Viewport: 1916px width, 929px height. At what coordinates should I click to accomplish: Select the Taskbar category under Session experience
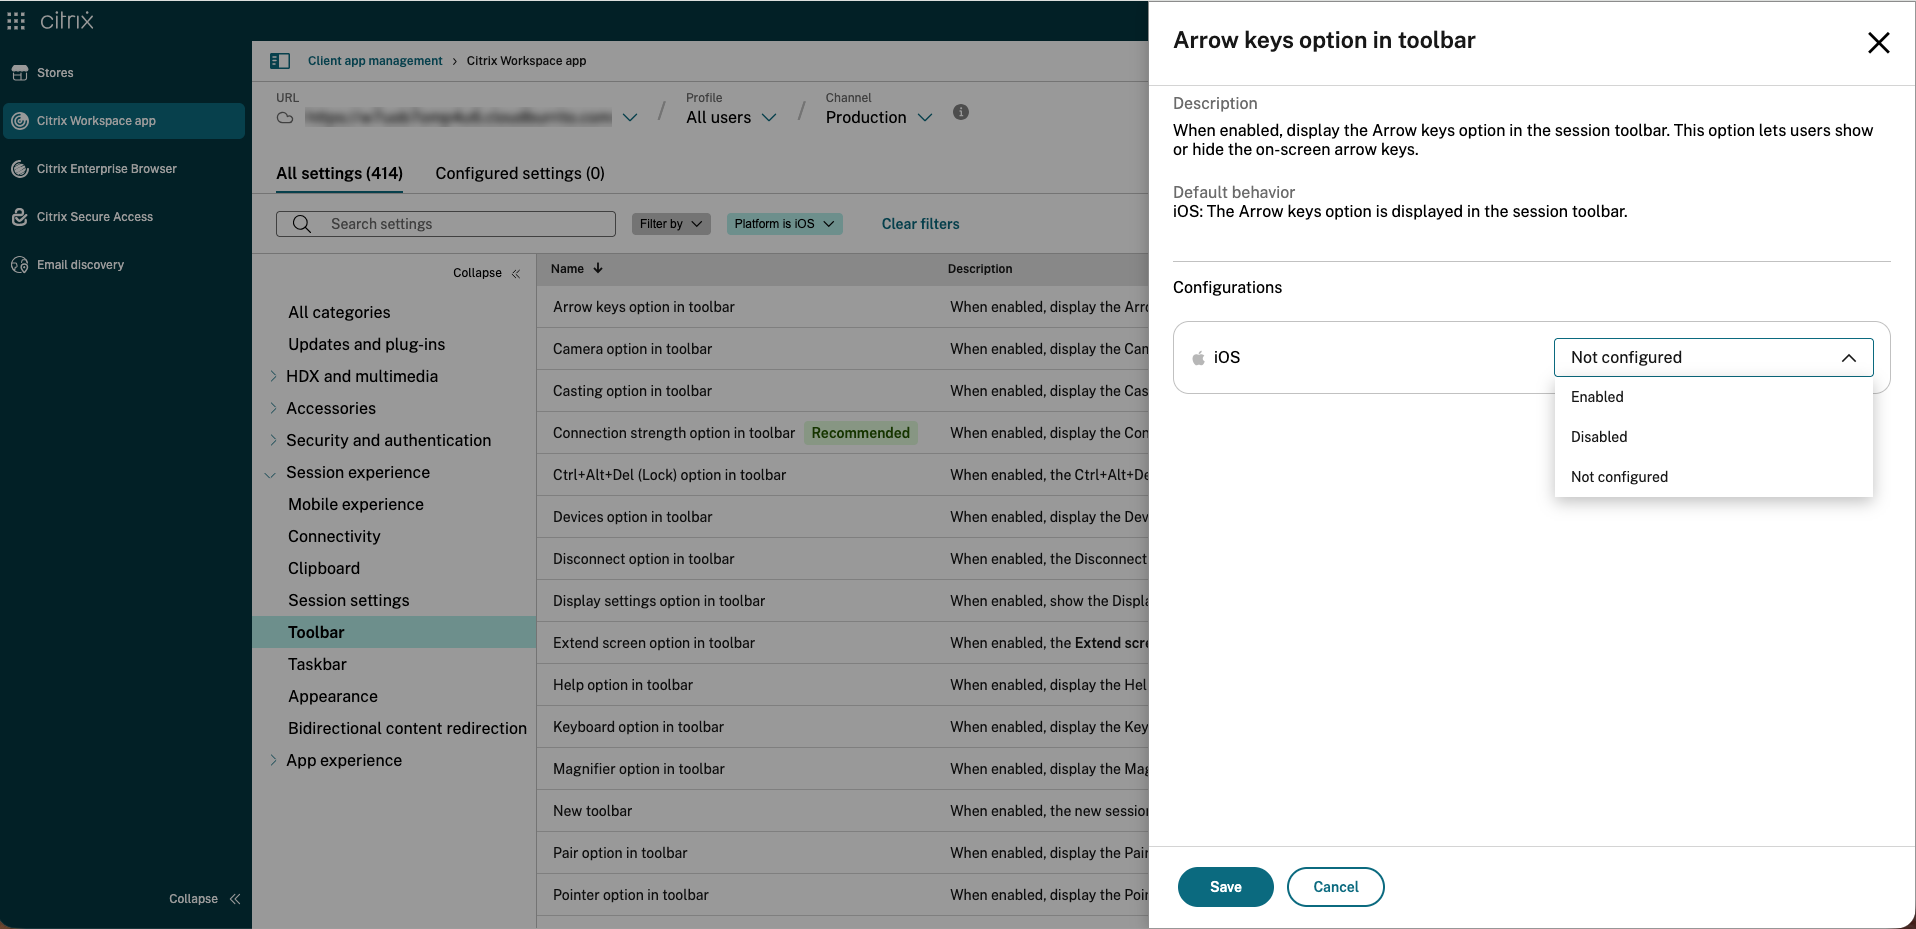[317, 663]
